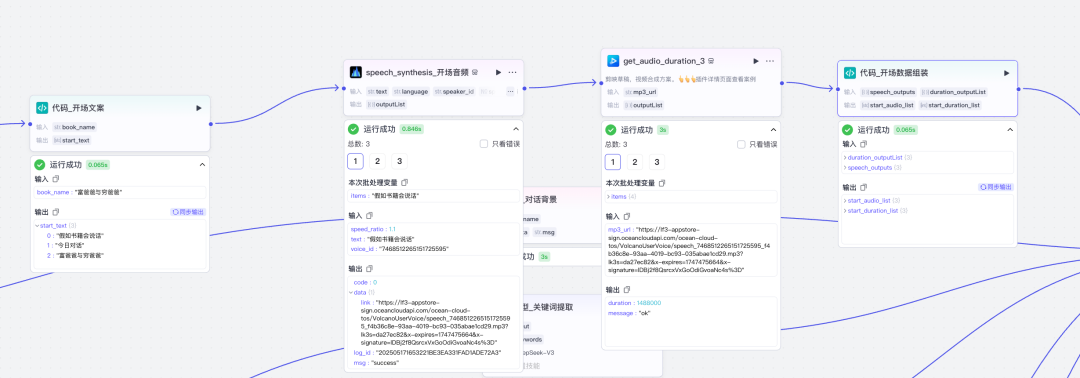Run the get_audio_duration_3 node
This screenshot has width=1080, height=378.
756,61
